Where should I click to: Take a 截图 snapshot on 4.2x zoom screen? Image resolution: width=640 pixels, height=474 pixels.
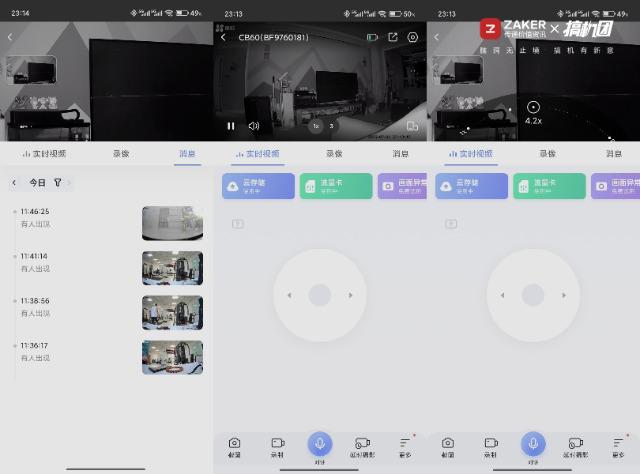[x=448, y=447]
